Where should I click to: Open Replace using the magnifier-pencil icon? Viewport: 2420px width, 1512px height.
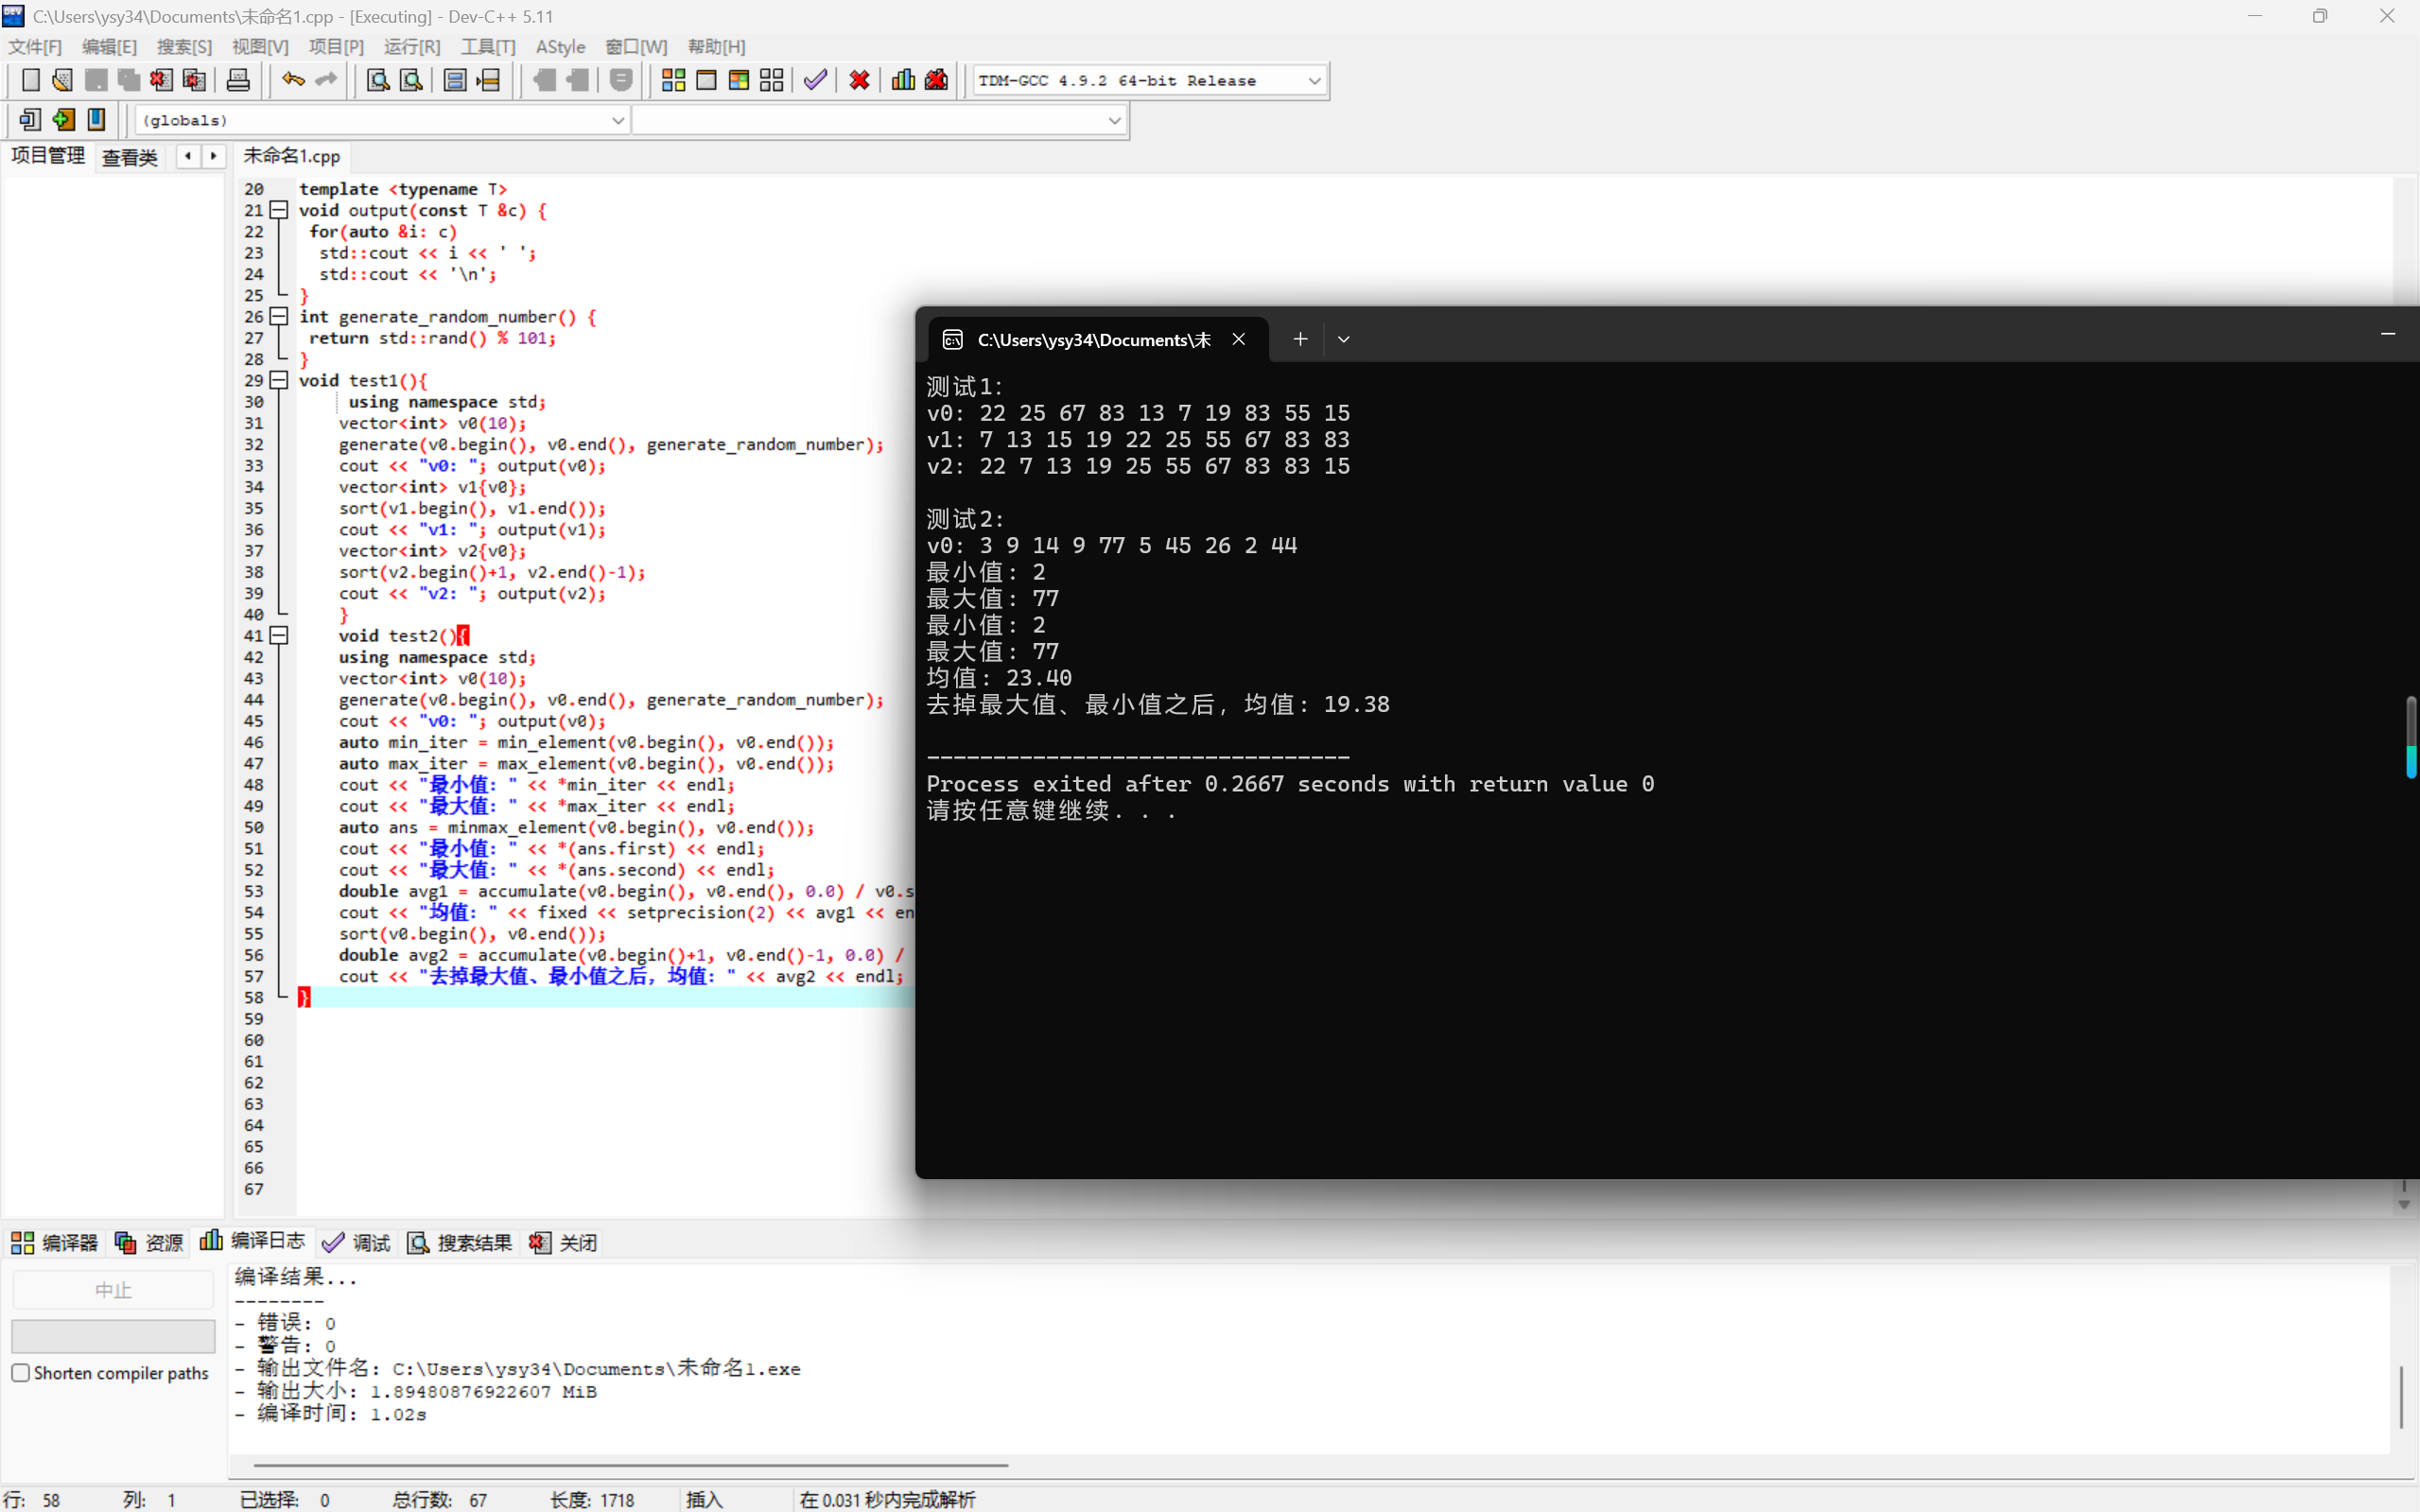(411, 80)
